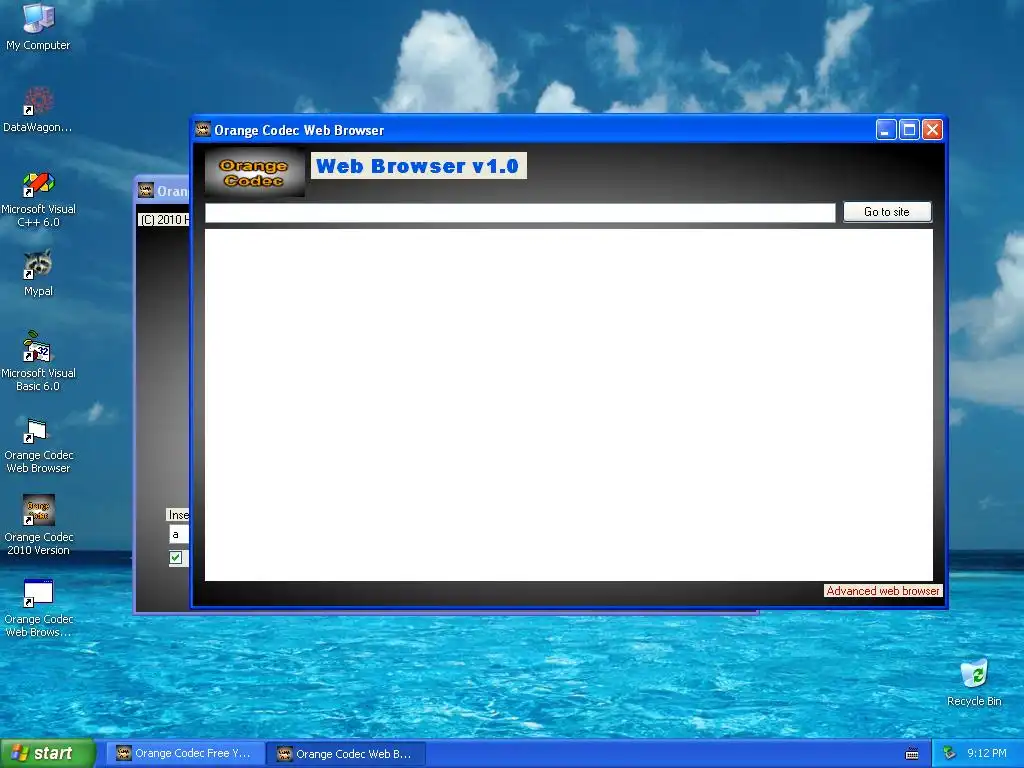1024x768 pixels.
Task: Click inside the blank web page area
Action: [x=568, y=404]
